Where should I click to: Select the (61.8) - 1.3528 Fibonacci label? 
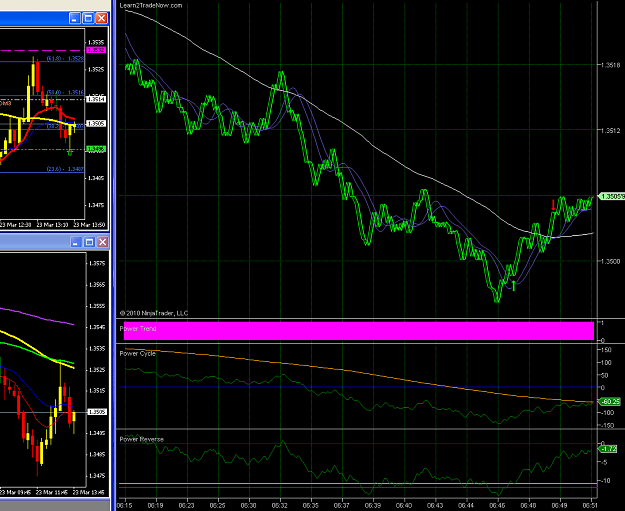65,59
